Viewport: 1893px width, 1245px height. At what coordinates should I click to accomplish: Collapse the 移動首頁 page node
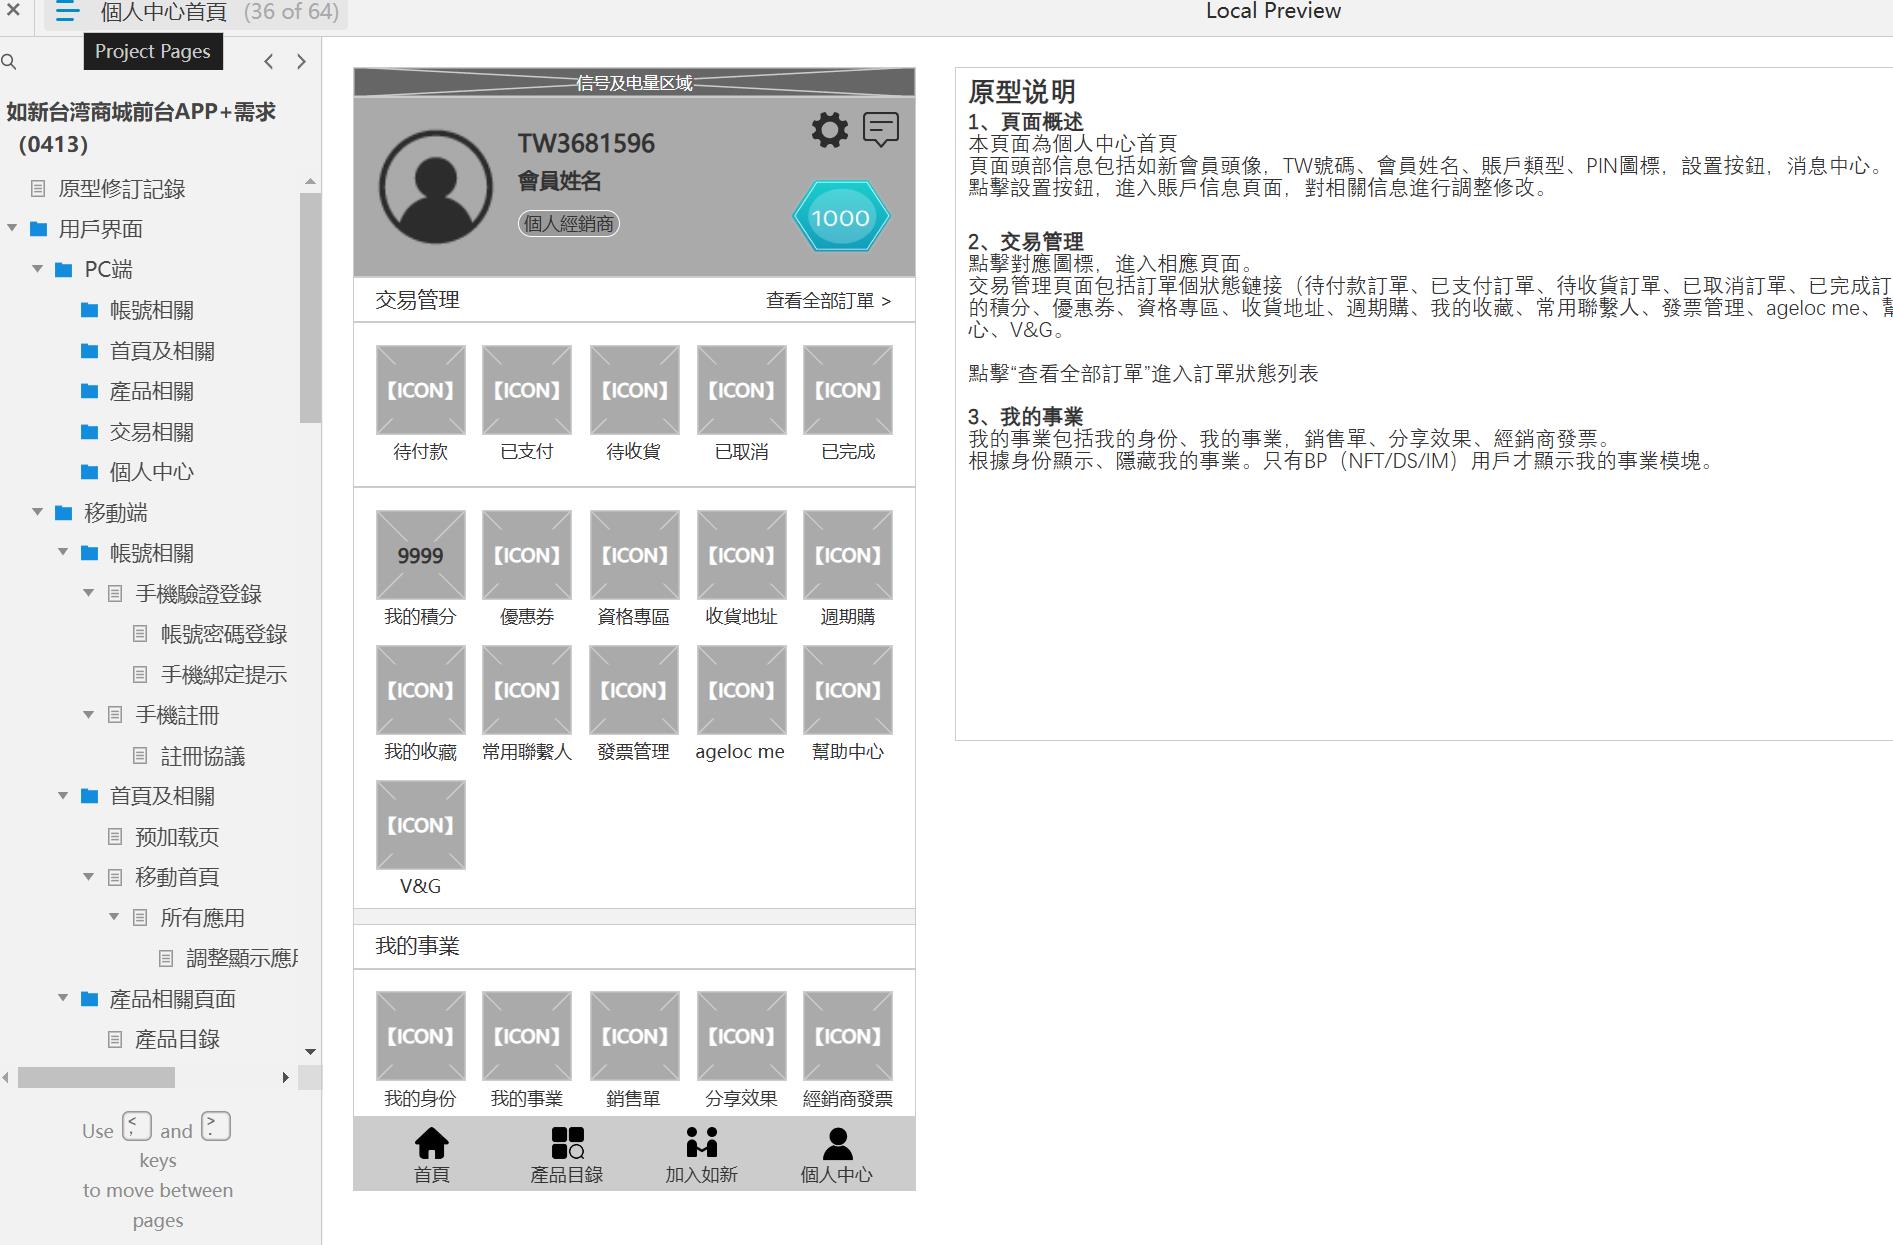click(x=88, y=876)
